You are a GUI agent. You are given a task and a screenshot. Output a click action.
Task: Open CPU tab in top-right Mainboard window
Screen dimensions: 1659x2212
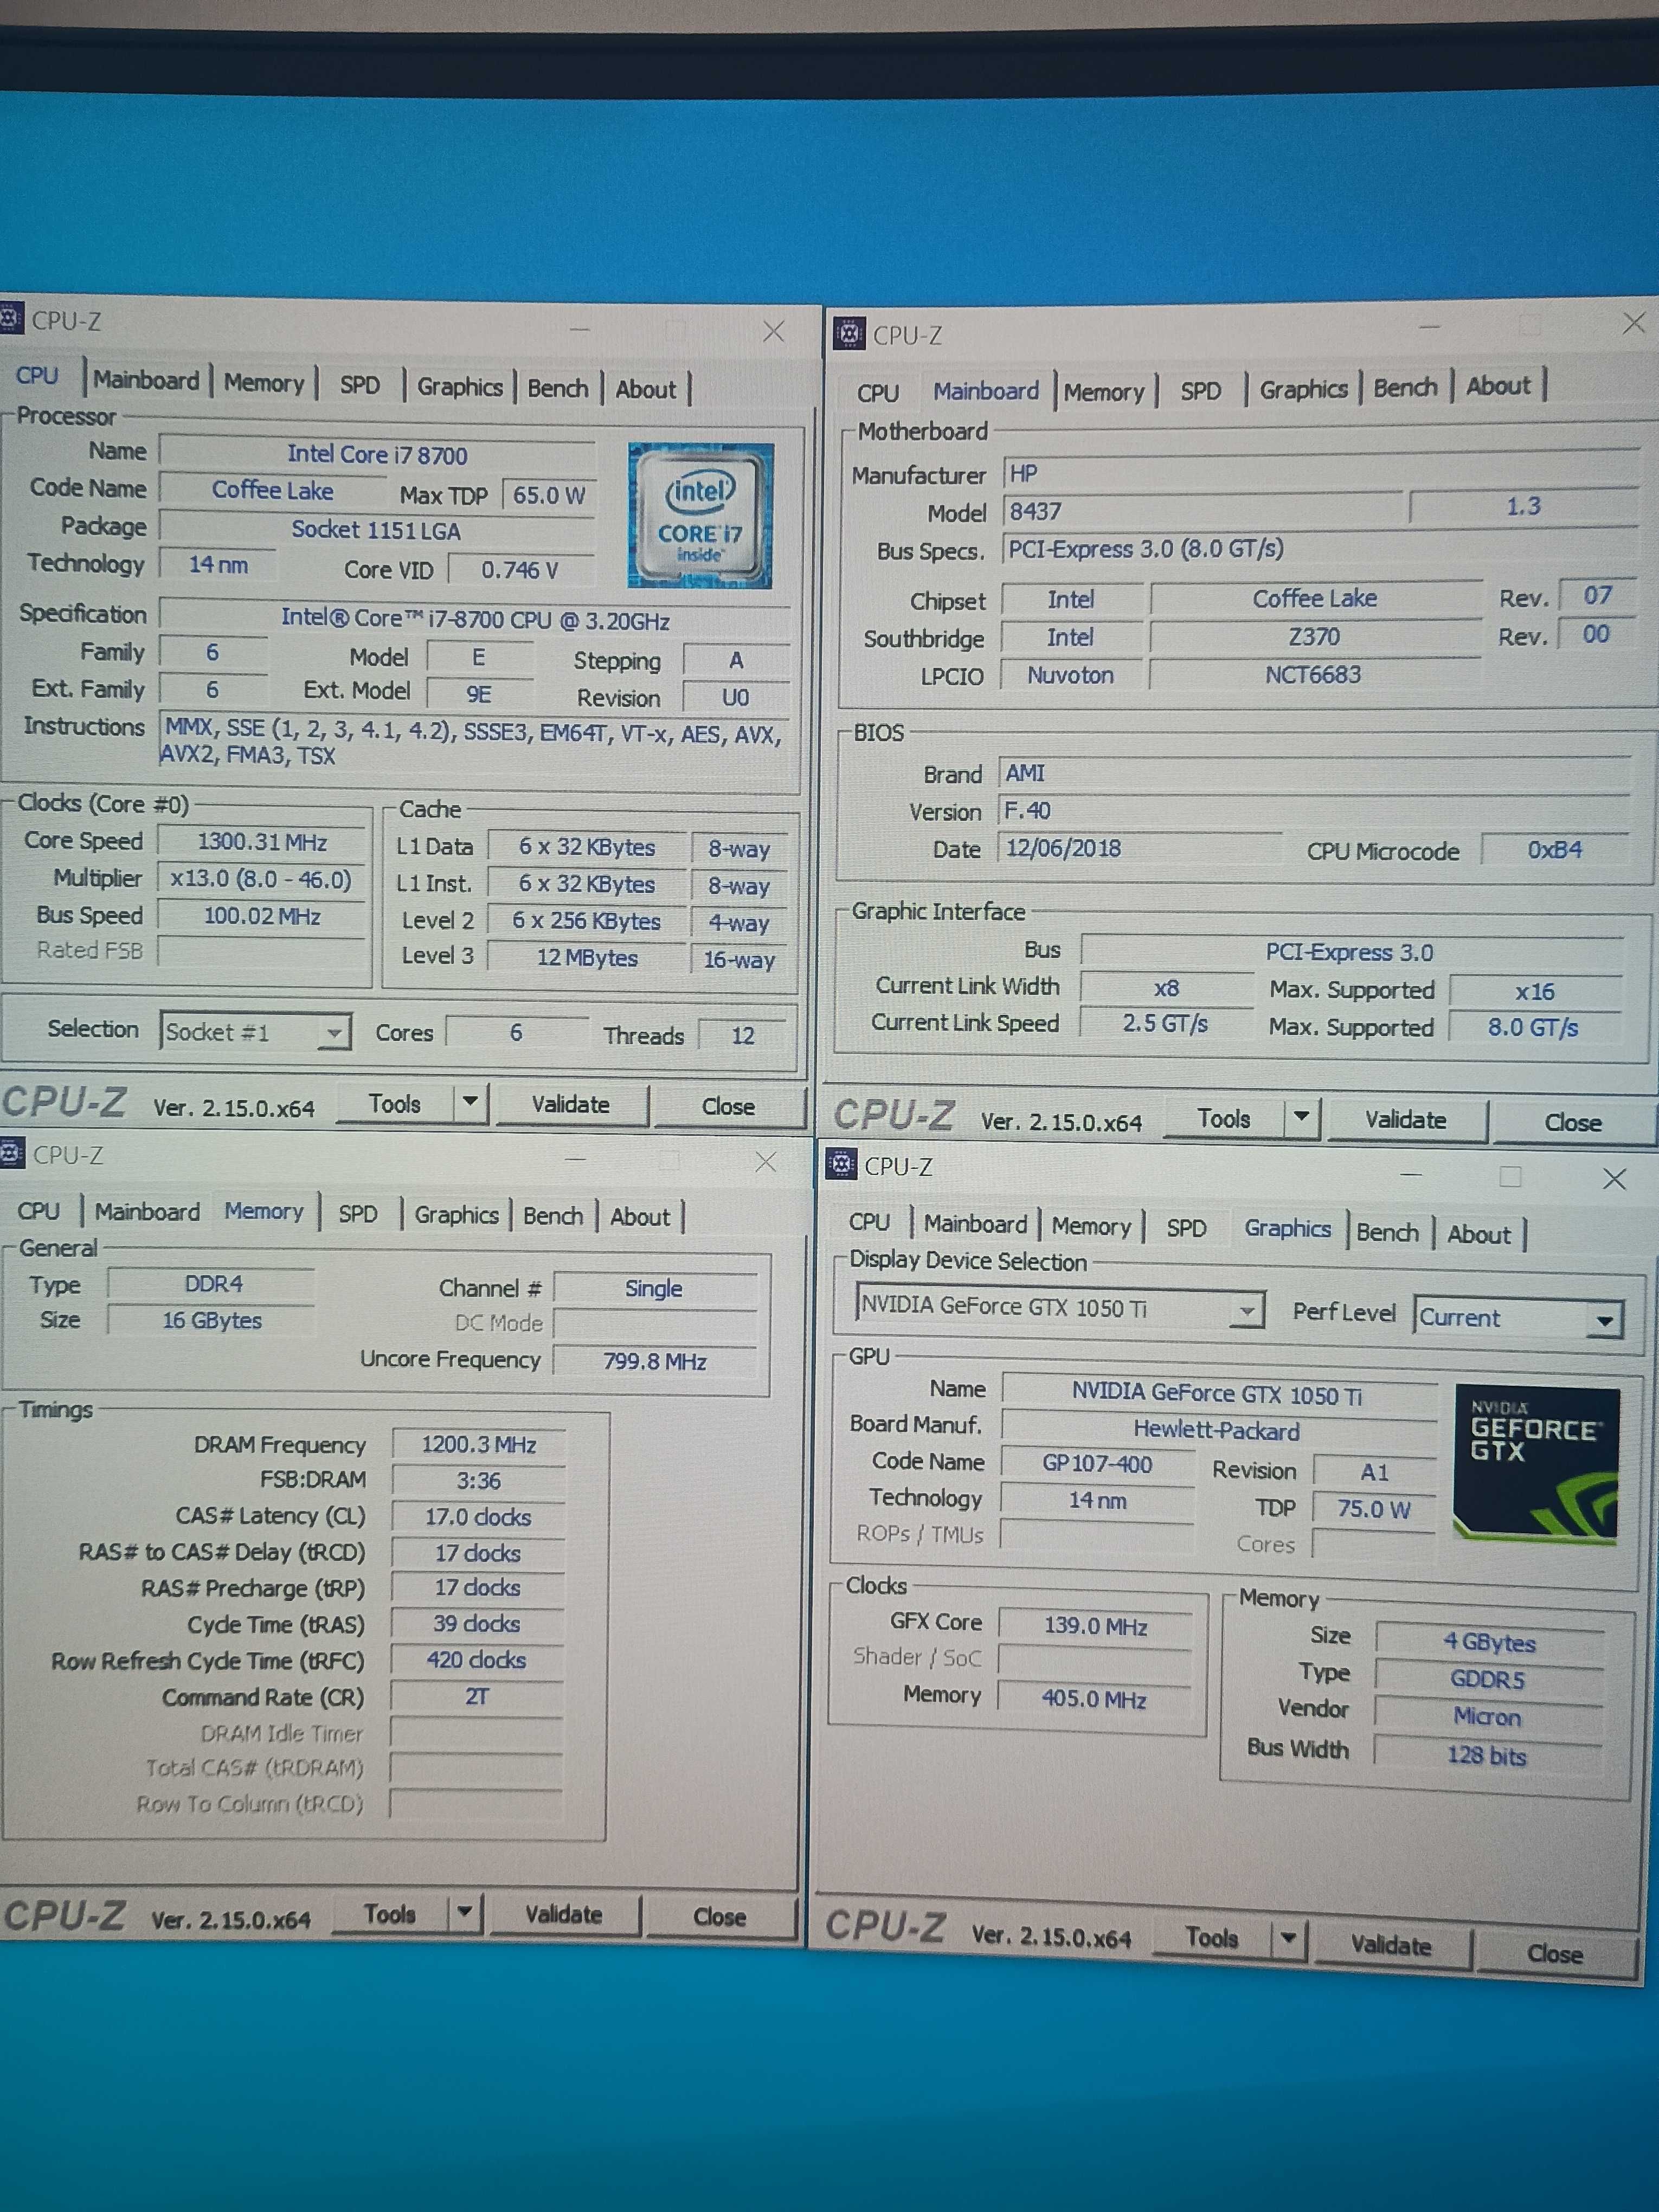click(878, 393)
